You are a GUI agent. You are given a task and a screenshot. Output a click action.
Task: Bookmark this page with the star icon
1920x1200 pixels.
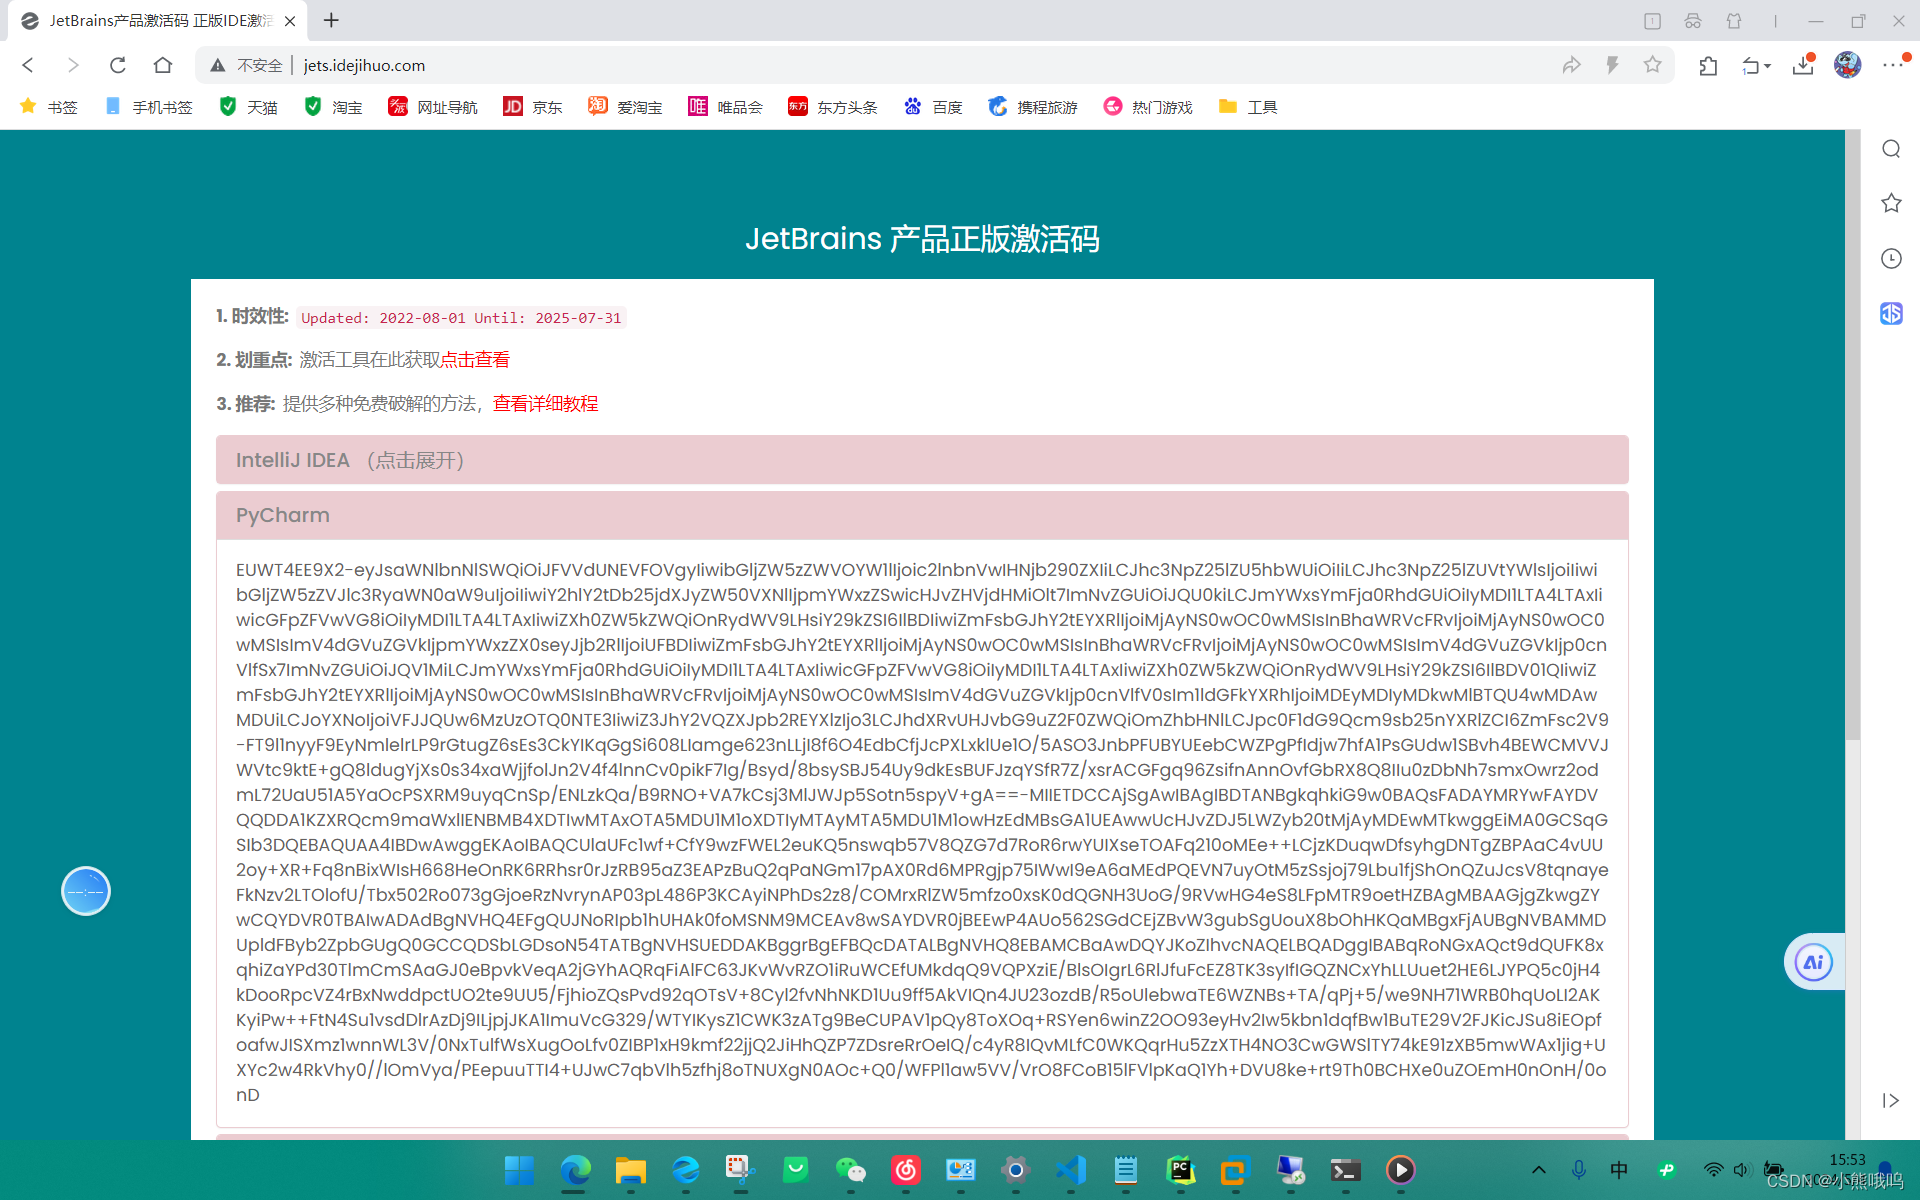1653,65
